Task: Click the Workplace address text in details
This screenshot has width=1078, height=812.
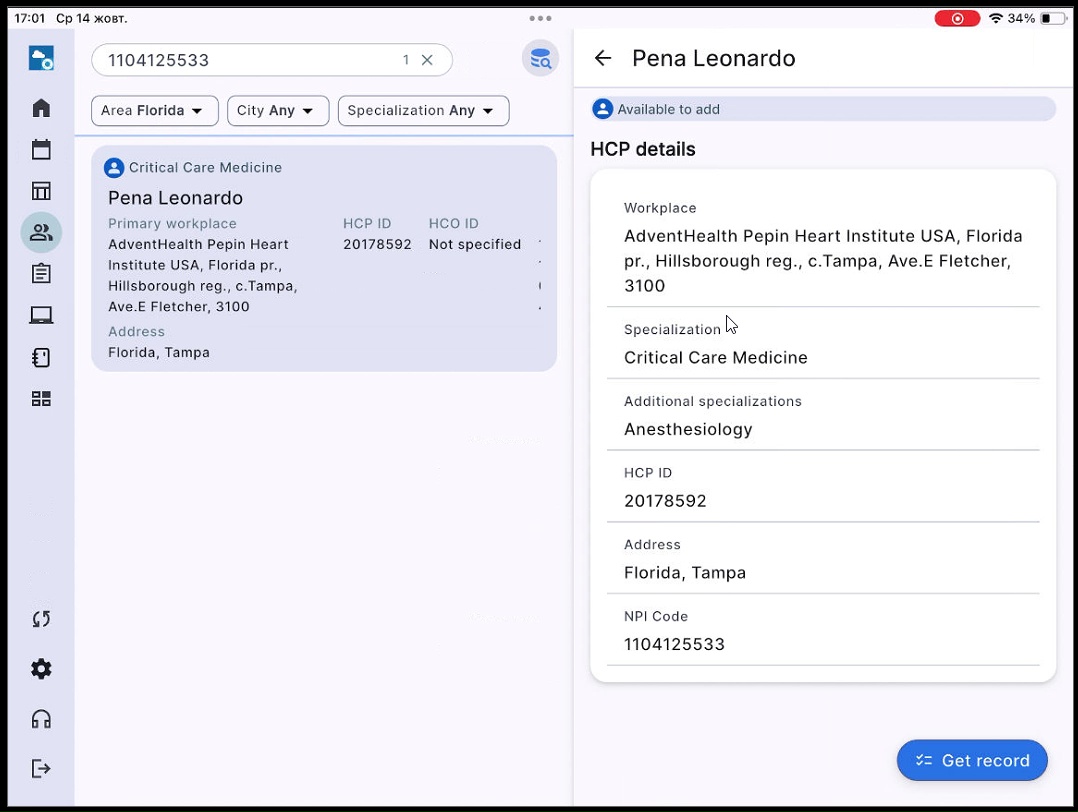Action: [823, 261]
